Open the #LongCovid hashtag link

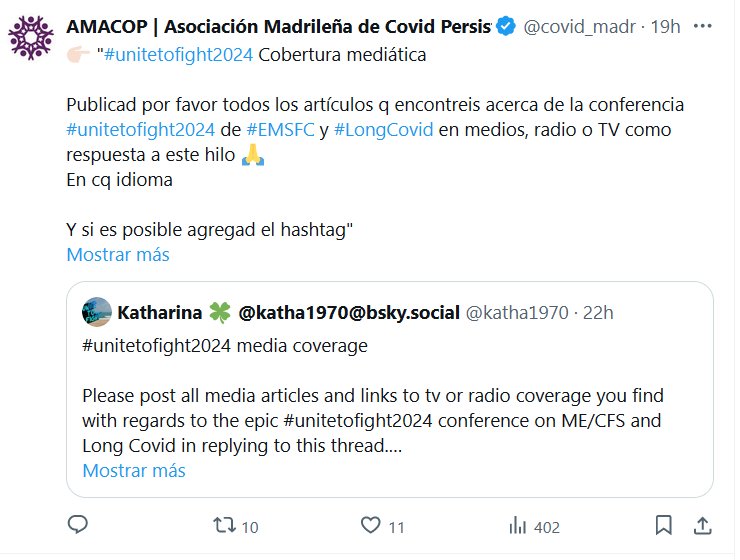click(383, 131)
